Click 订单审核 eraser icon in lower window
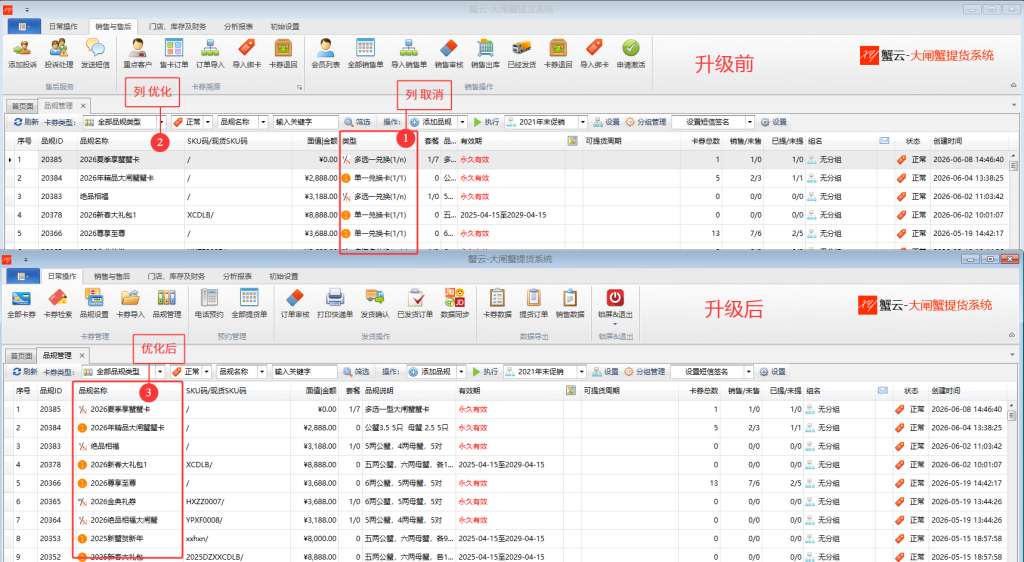The height and width of the screenshot is (562, 1024). click(295, 298)
